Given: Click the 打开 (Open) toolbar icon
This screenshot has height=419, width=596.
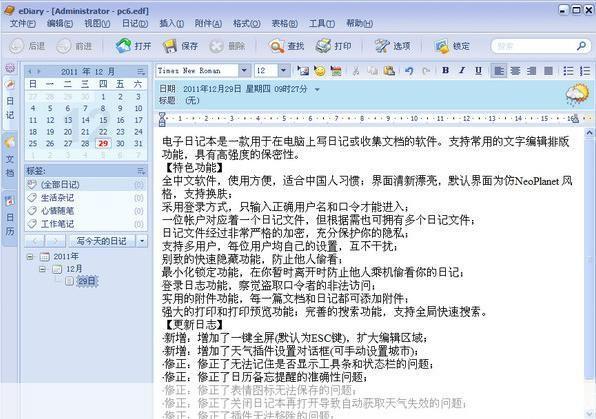Looking at the screenshot, I should click(124, 46).
